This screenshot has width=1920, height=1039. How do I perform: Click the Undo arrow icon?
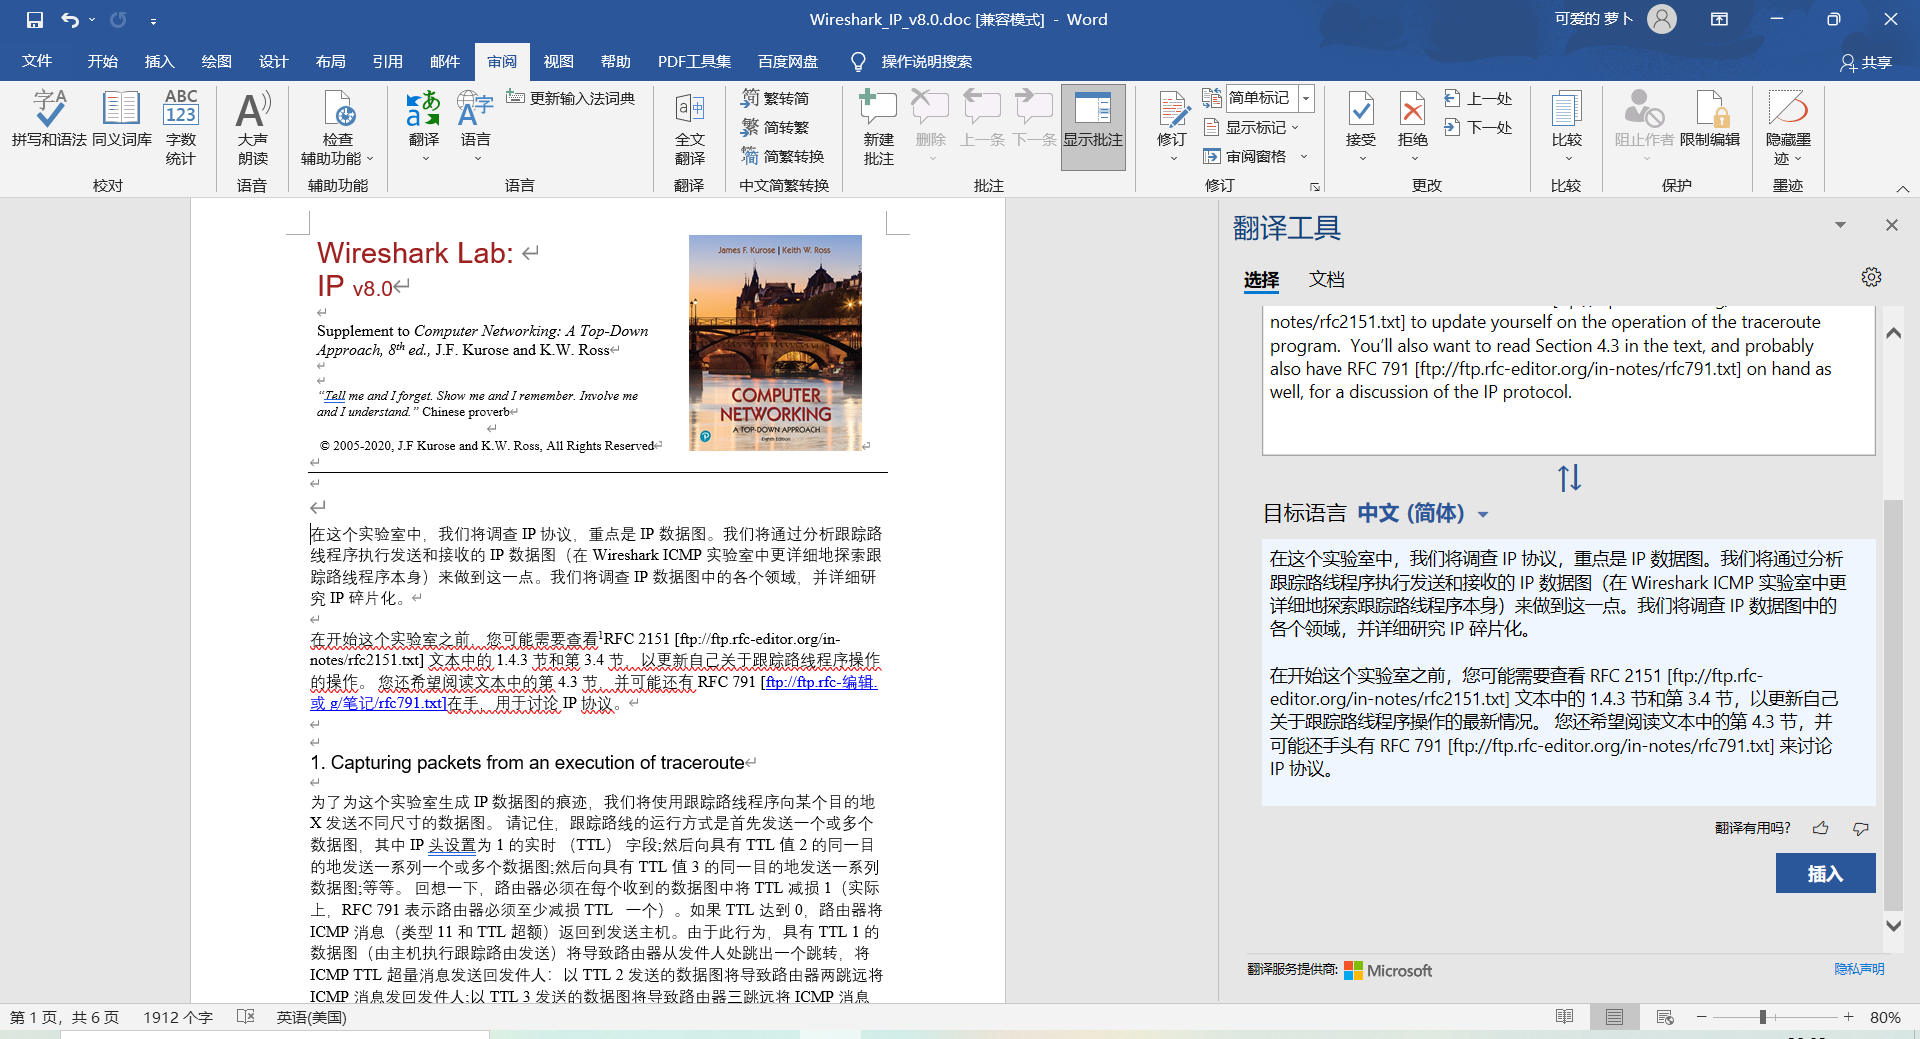[69, 19]
